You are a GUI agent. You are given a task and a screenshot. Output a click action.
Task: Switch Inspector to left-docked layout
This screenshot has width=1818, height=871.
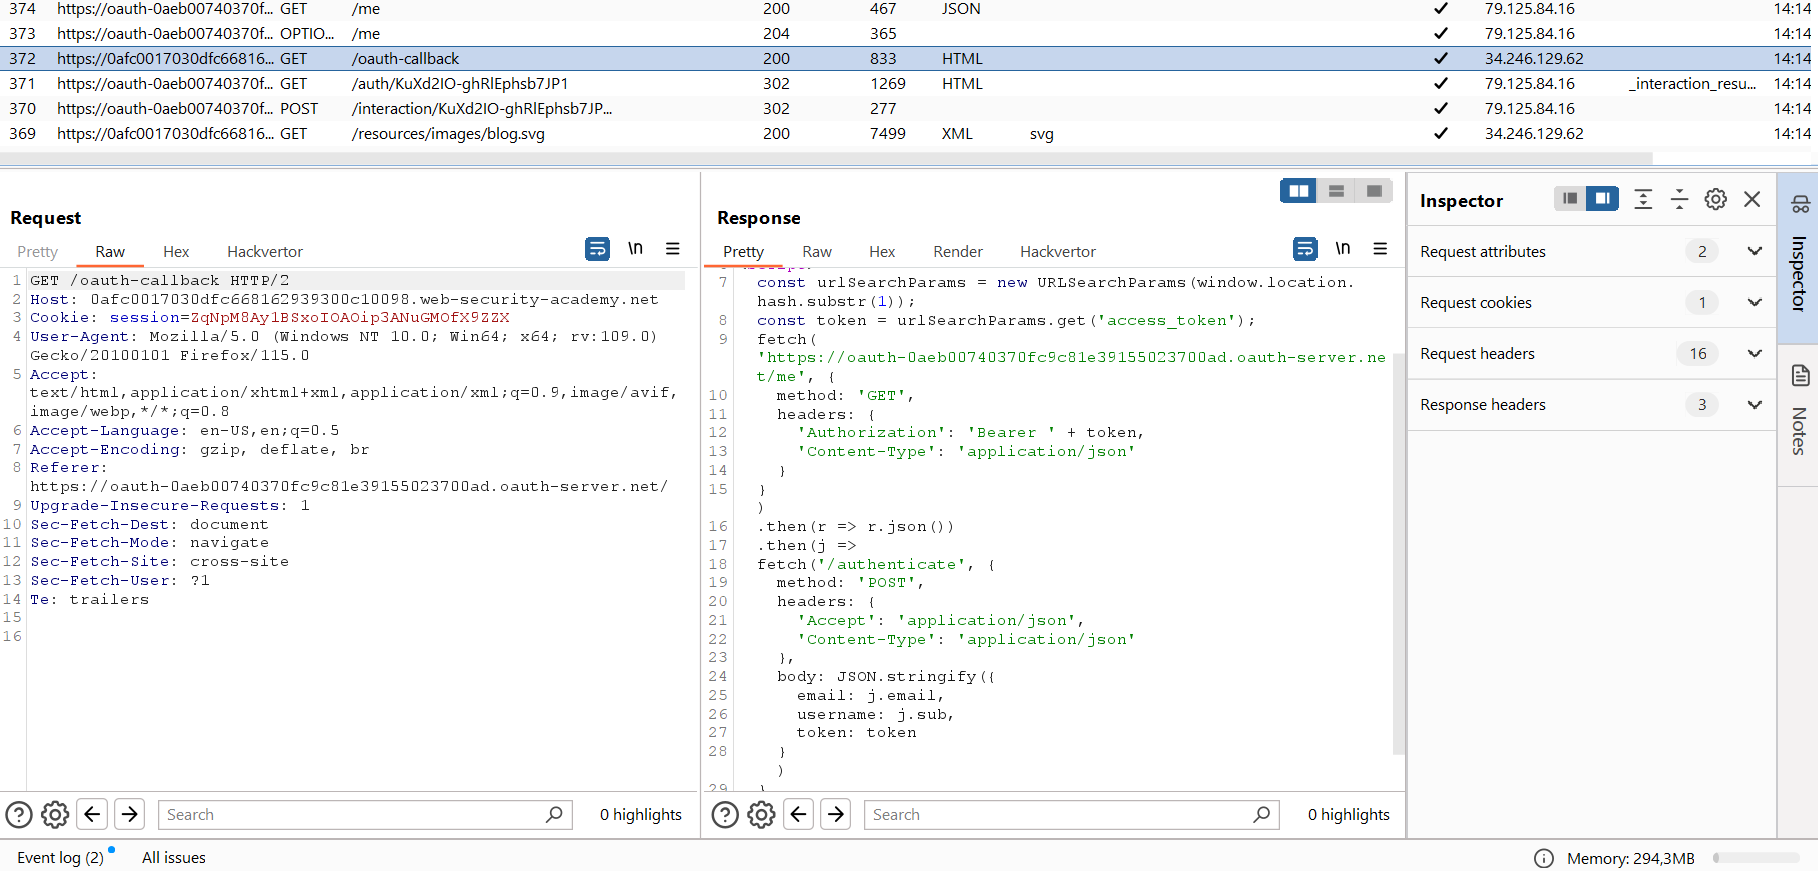click(x=1570, y=199)
